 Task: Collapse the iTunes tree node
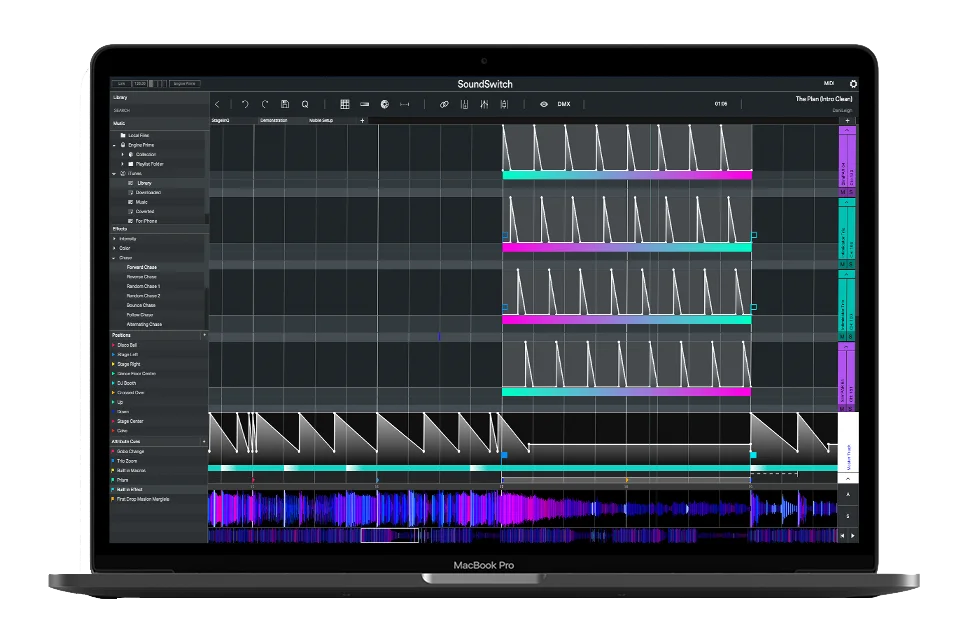(115, 174)
